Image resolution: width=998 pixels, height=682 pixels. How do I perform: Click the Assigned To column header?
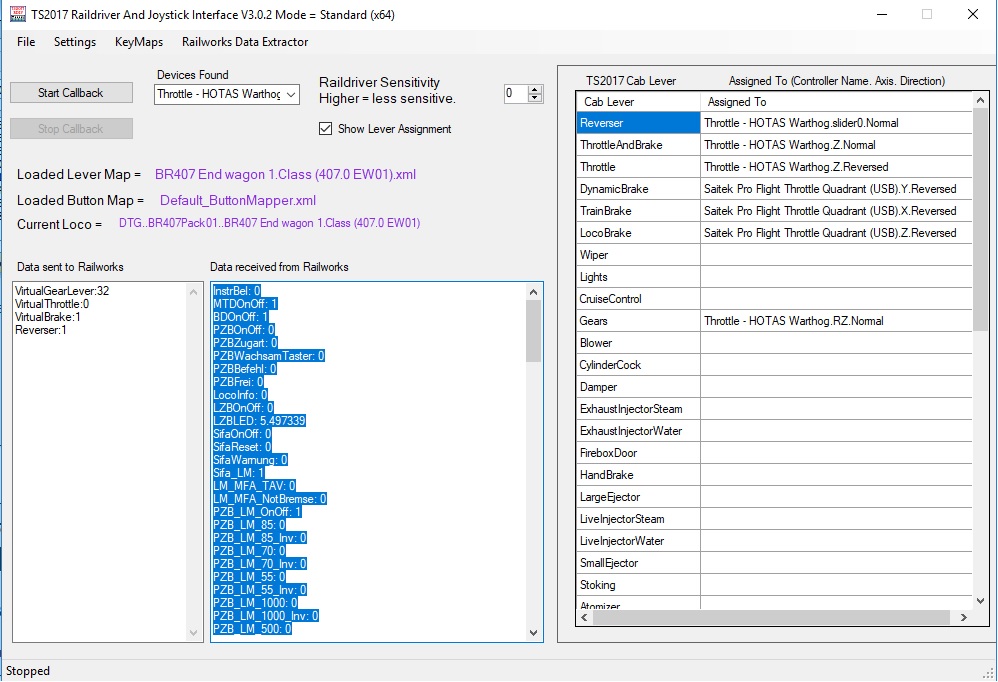tap(836, 102)
